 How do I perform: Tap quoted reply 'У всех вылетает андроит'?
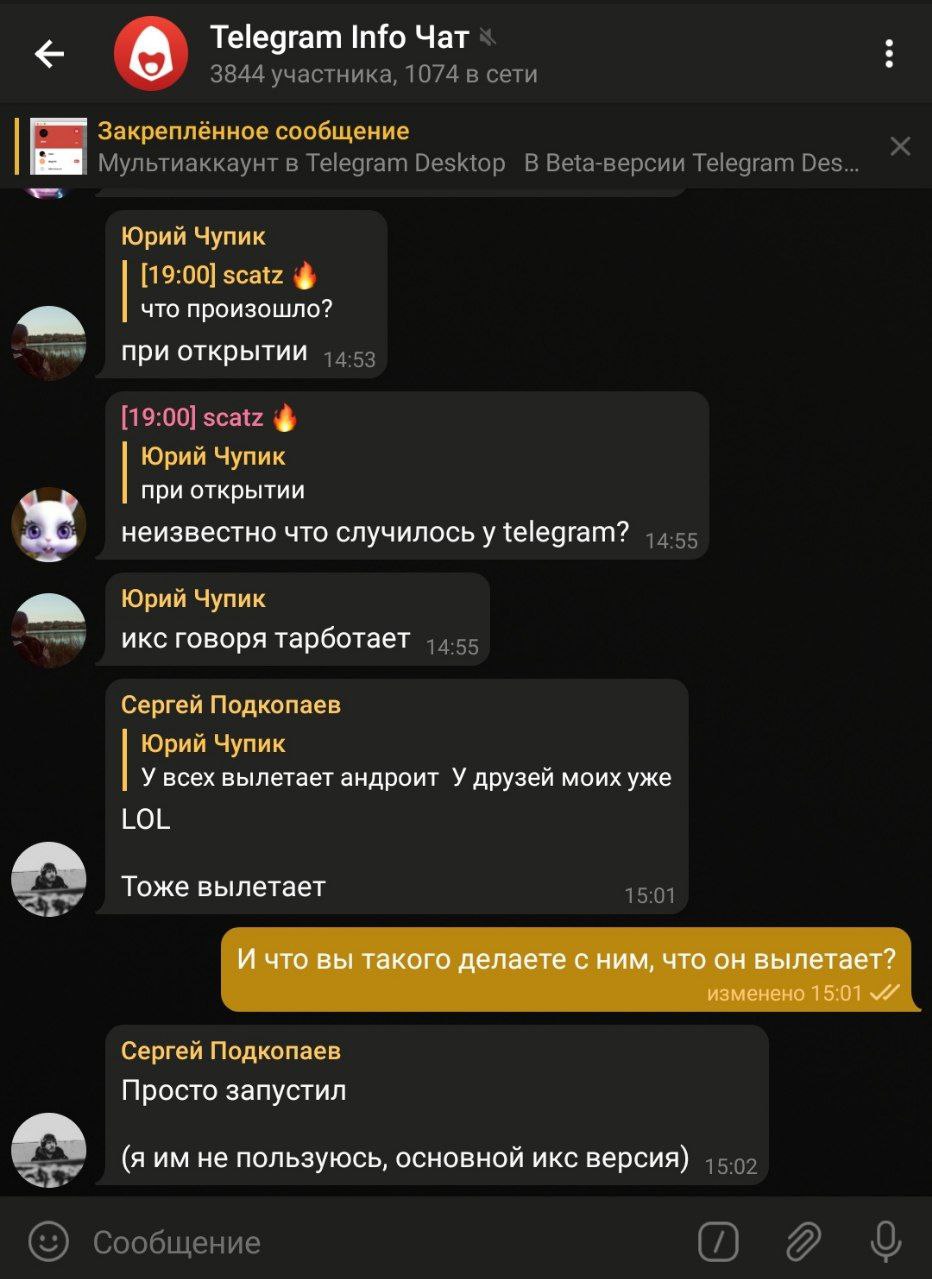[397, 760]
